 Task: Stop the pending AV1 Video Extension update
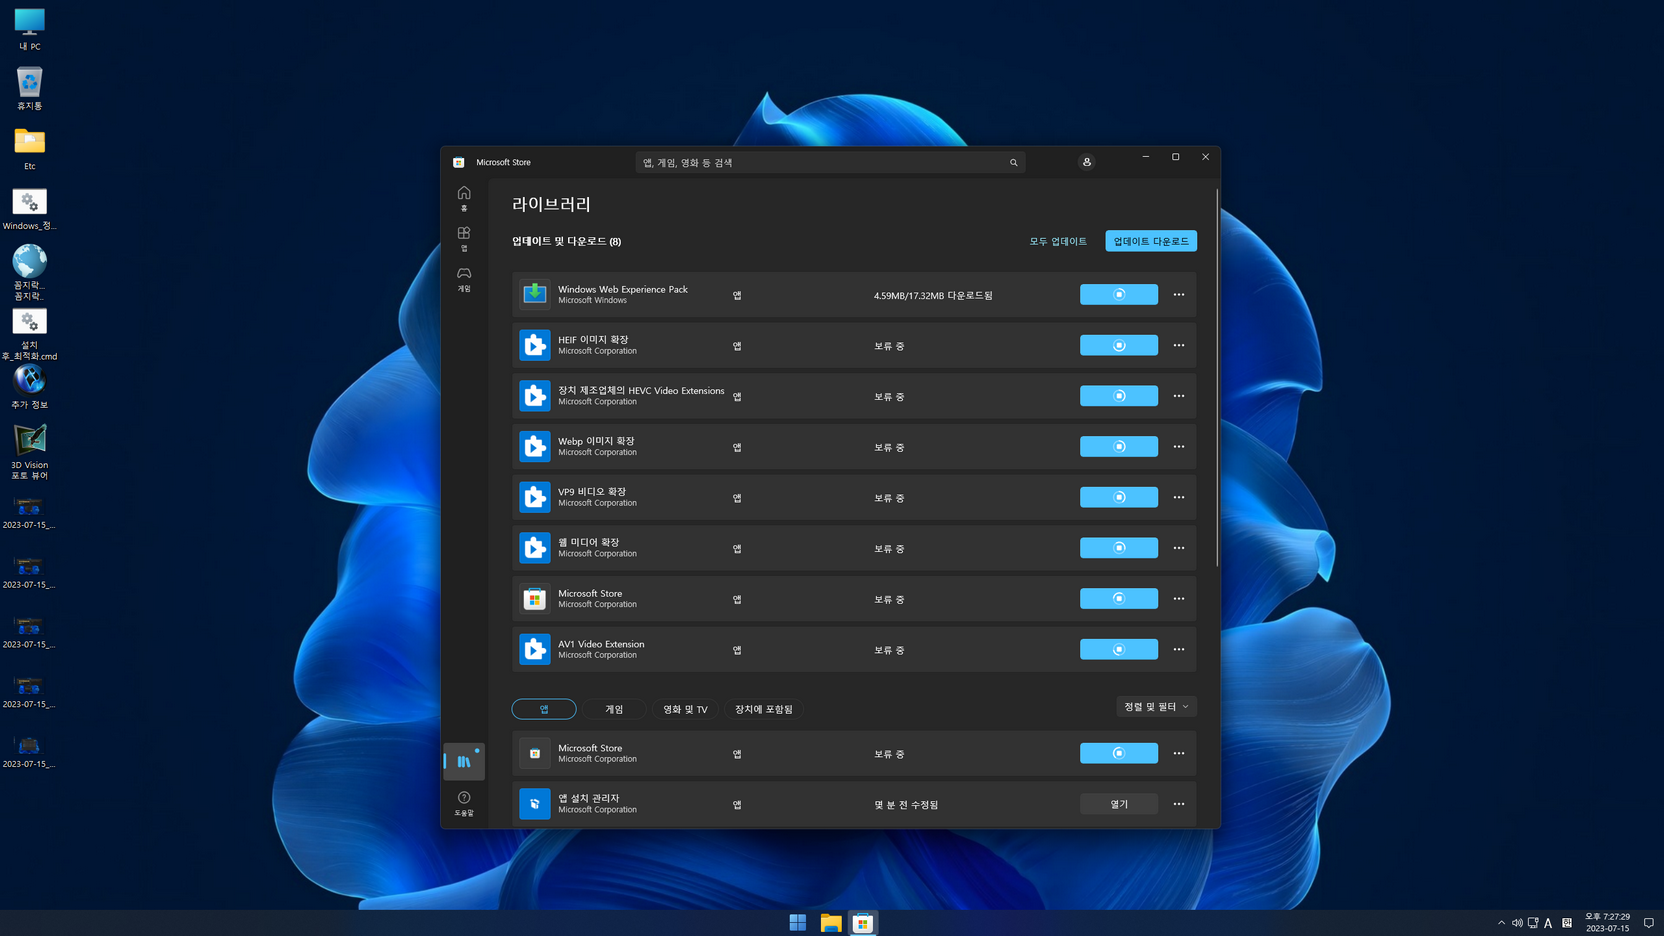(x=1119, y=649)
